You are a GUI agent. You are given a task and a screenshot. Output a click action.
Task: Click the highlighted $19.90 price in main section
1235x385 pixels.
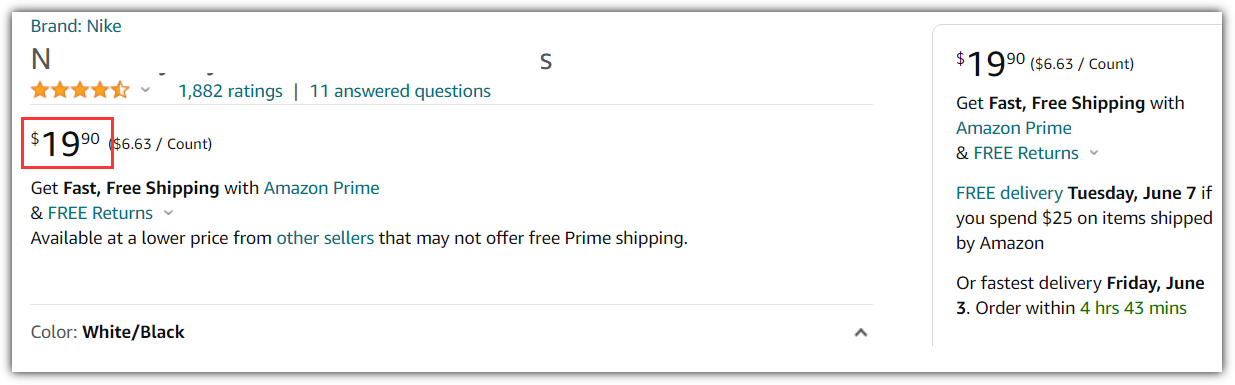pos(67,143)
